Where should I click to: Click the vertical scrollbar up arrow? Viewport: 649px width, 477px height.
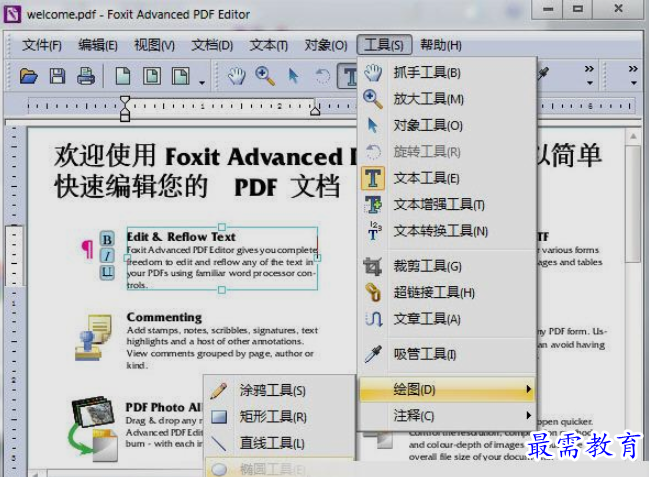pyautogui.click(x=633, y=137)
